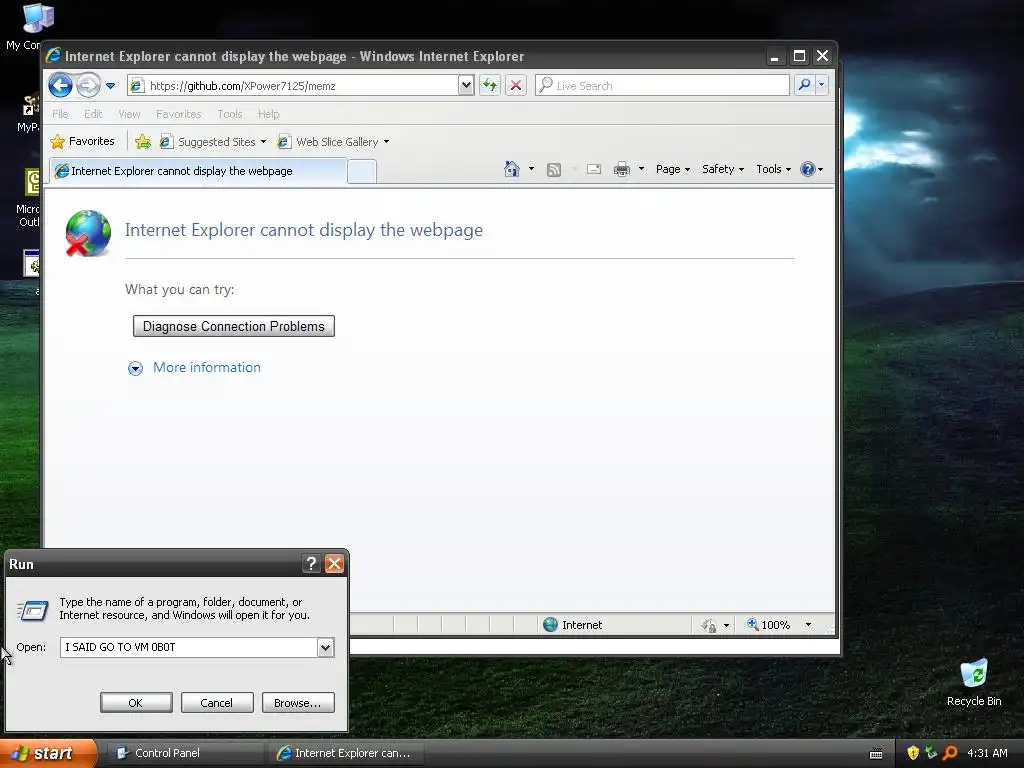Click Cancel in the Run dialog
The width and height of the screenshot is (1024, 768).
coord(217,703)
